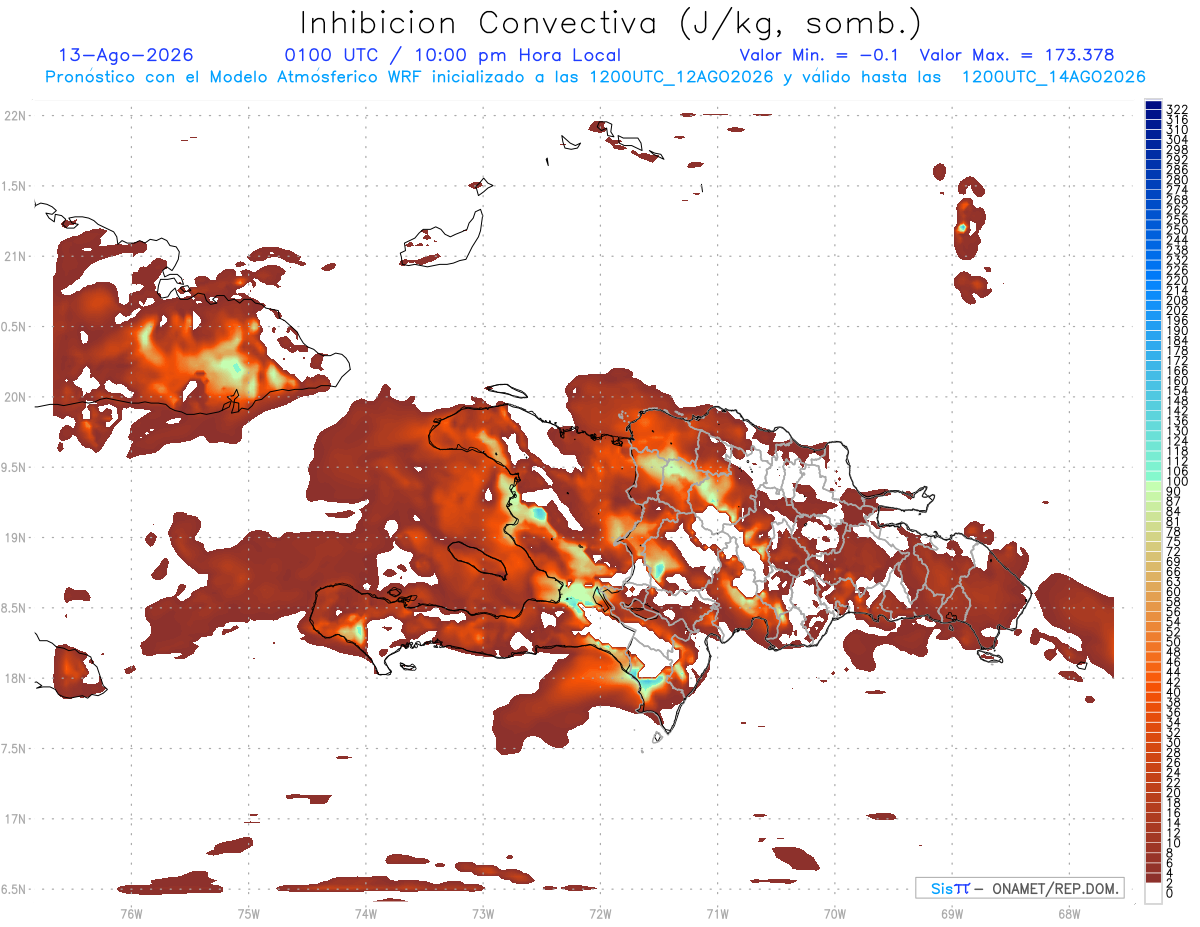
Task: Click the "1200UTC_14AGO2026" valid-until time
Action: (1053, 77)
